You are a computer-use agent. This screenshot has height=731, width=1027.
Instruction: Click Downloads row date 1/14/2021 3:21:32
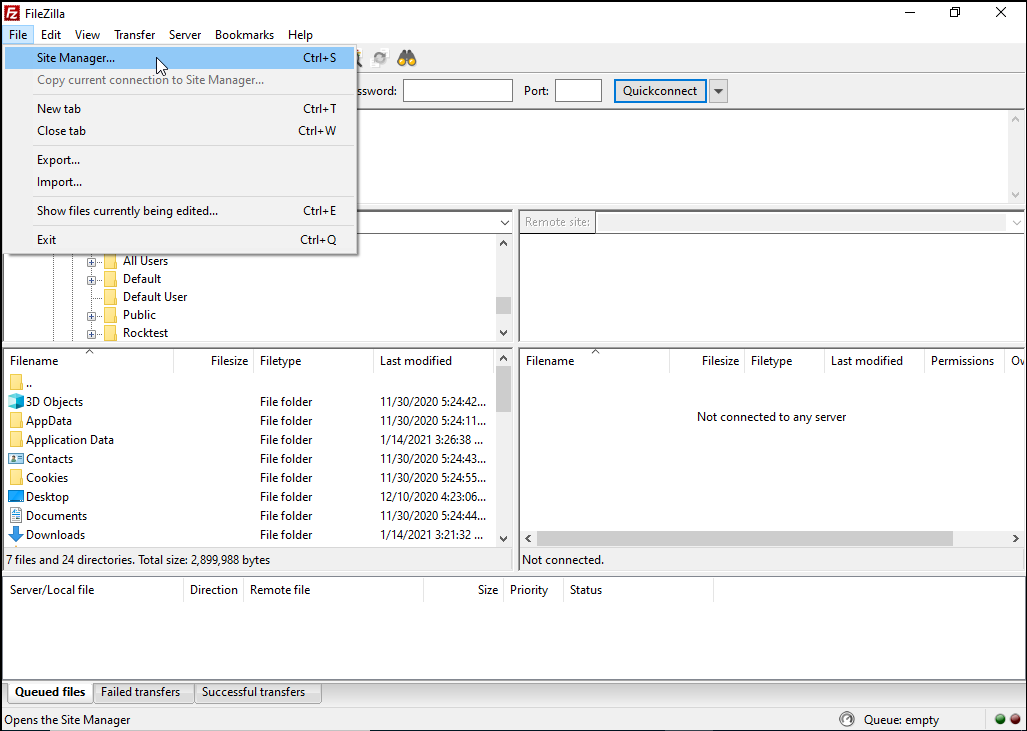coord(432,534)
